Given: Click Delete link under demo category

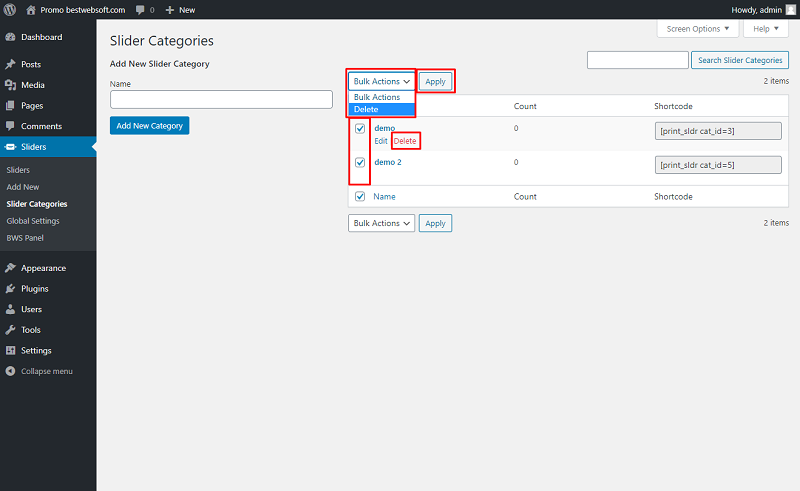Looking at the screenshot, I should [405, 141].
